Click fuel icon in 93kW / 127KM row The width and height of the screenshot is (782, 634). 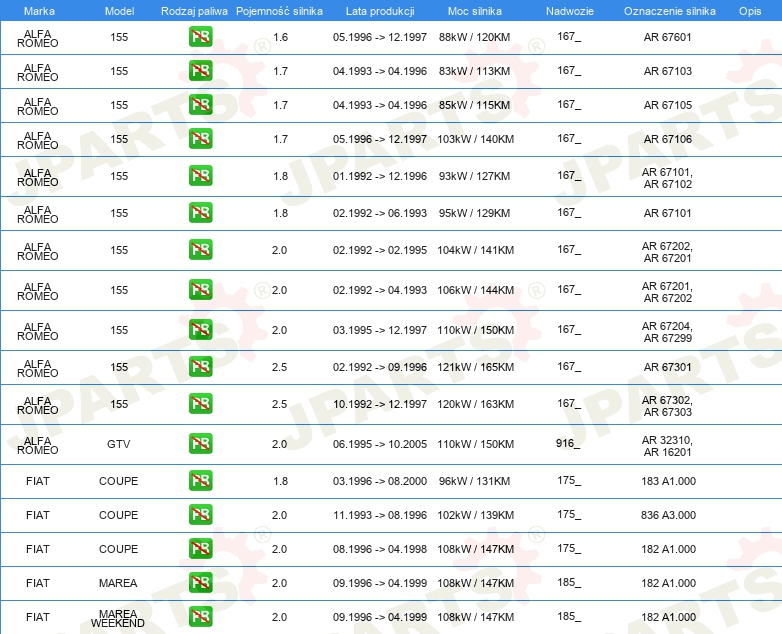[x=200, y=176]
